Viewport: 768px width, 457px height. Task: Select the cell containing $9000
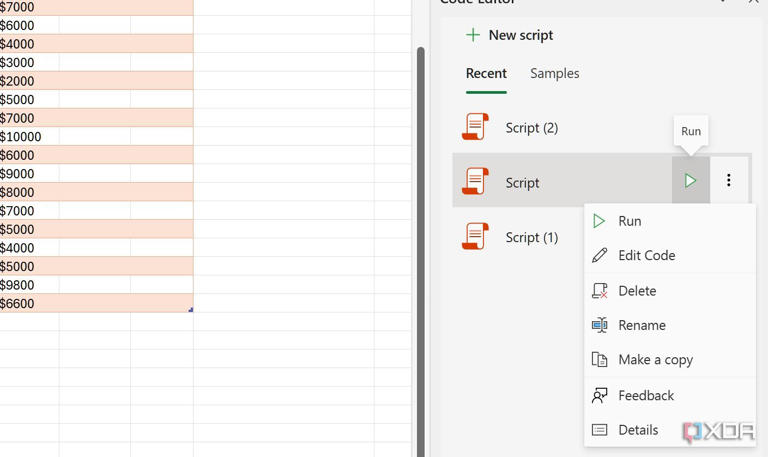coord(29,173)
